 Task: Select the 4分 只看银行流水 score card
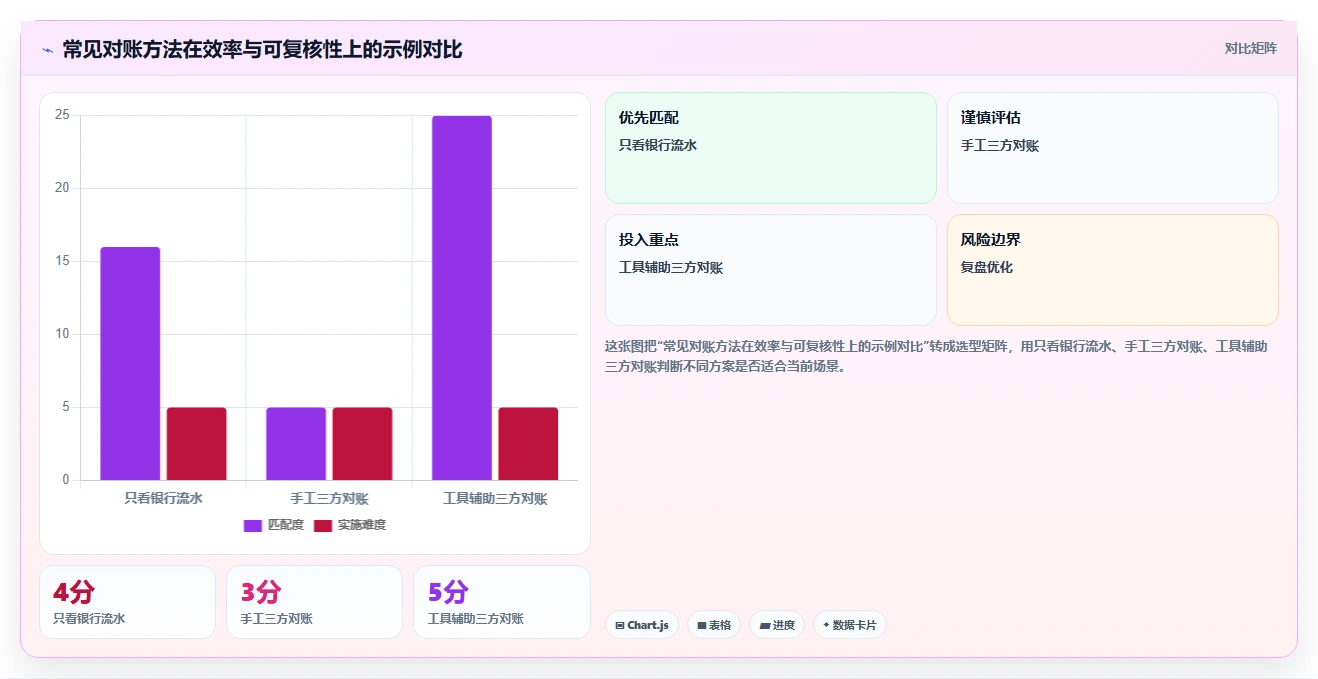(127, 602)
